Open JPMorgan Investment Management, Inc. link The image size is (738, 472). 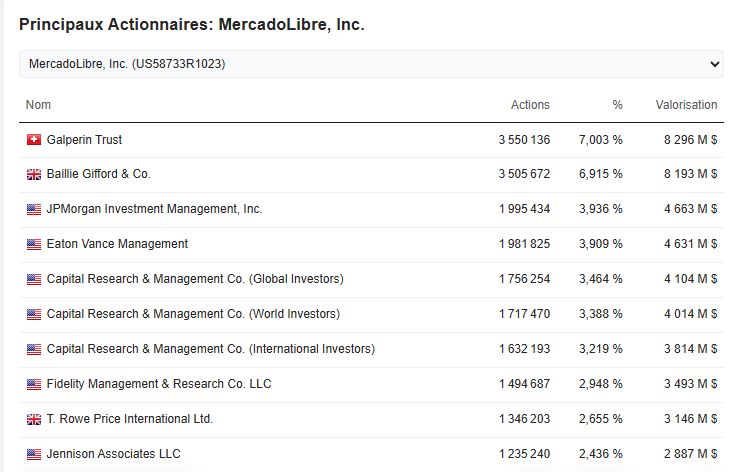coord(154,209)
